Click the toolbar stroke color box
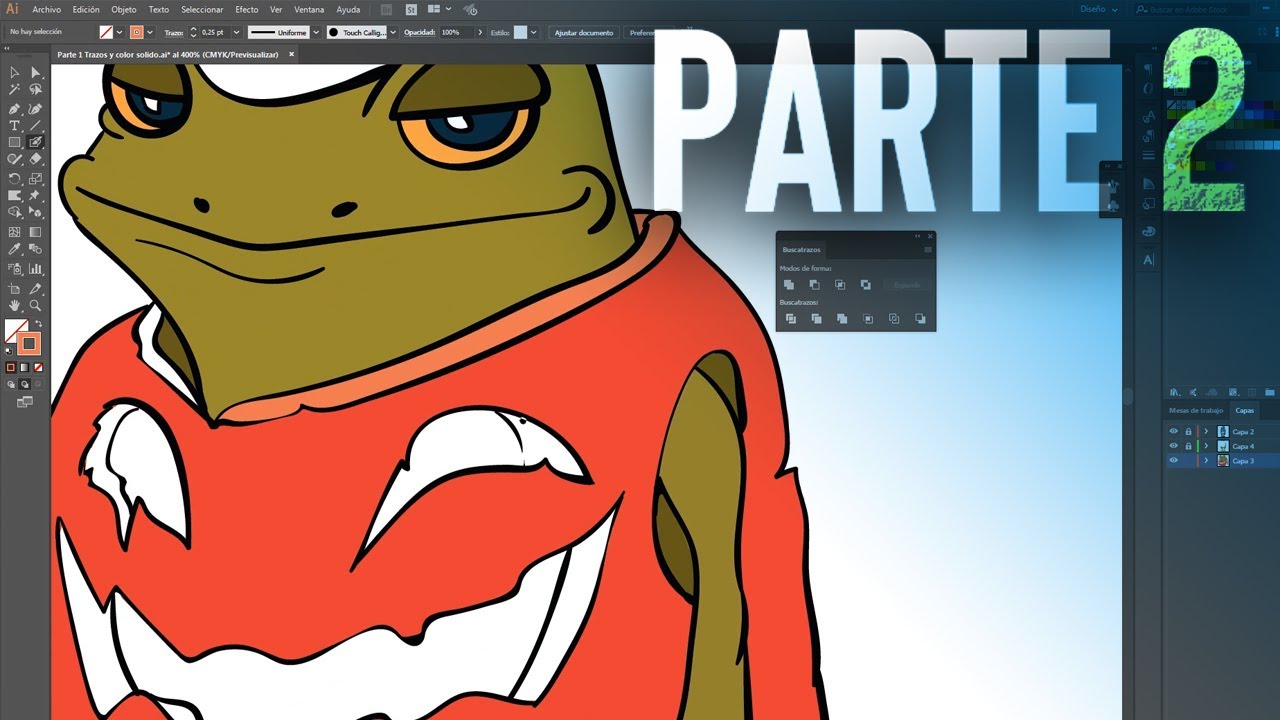 pos(29,344)
